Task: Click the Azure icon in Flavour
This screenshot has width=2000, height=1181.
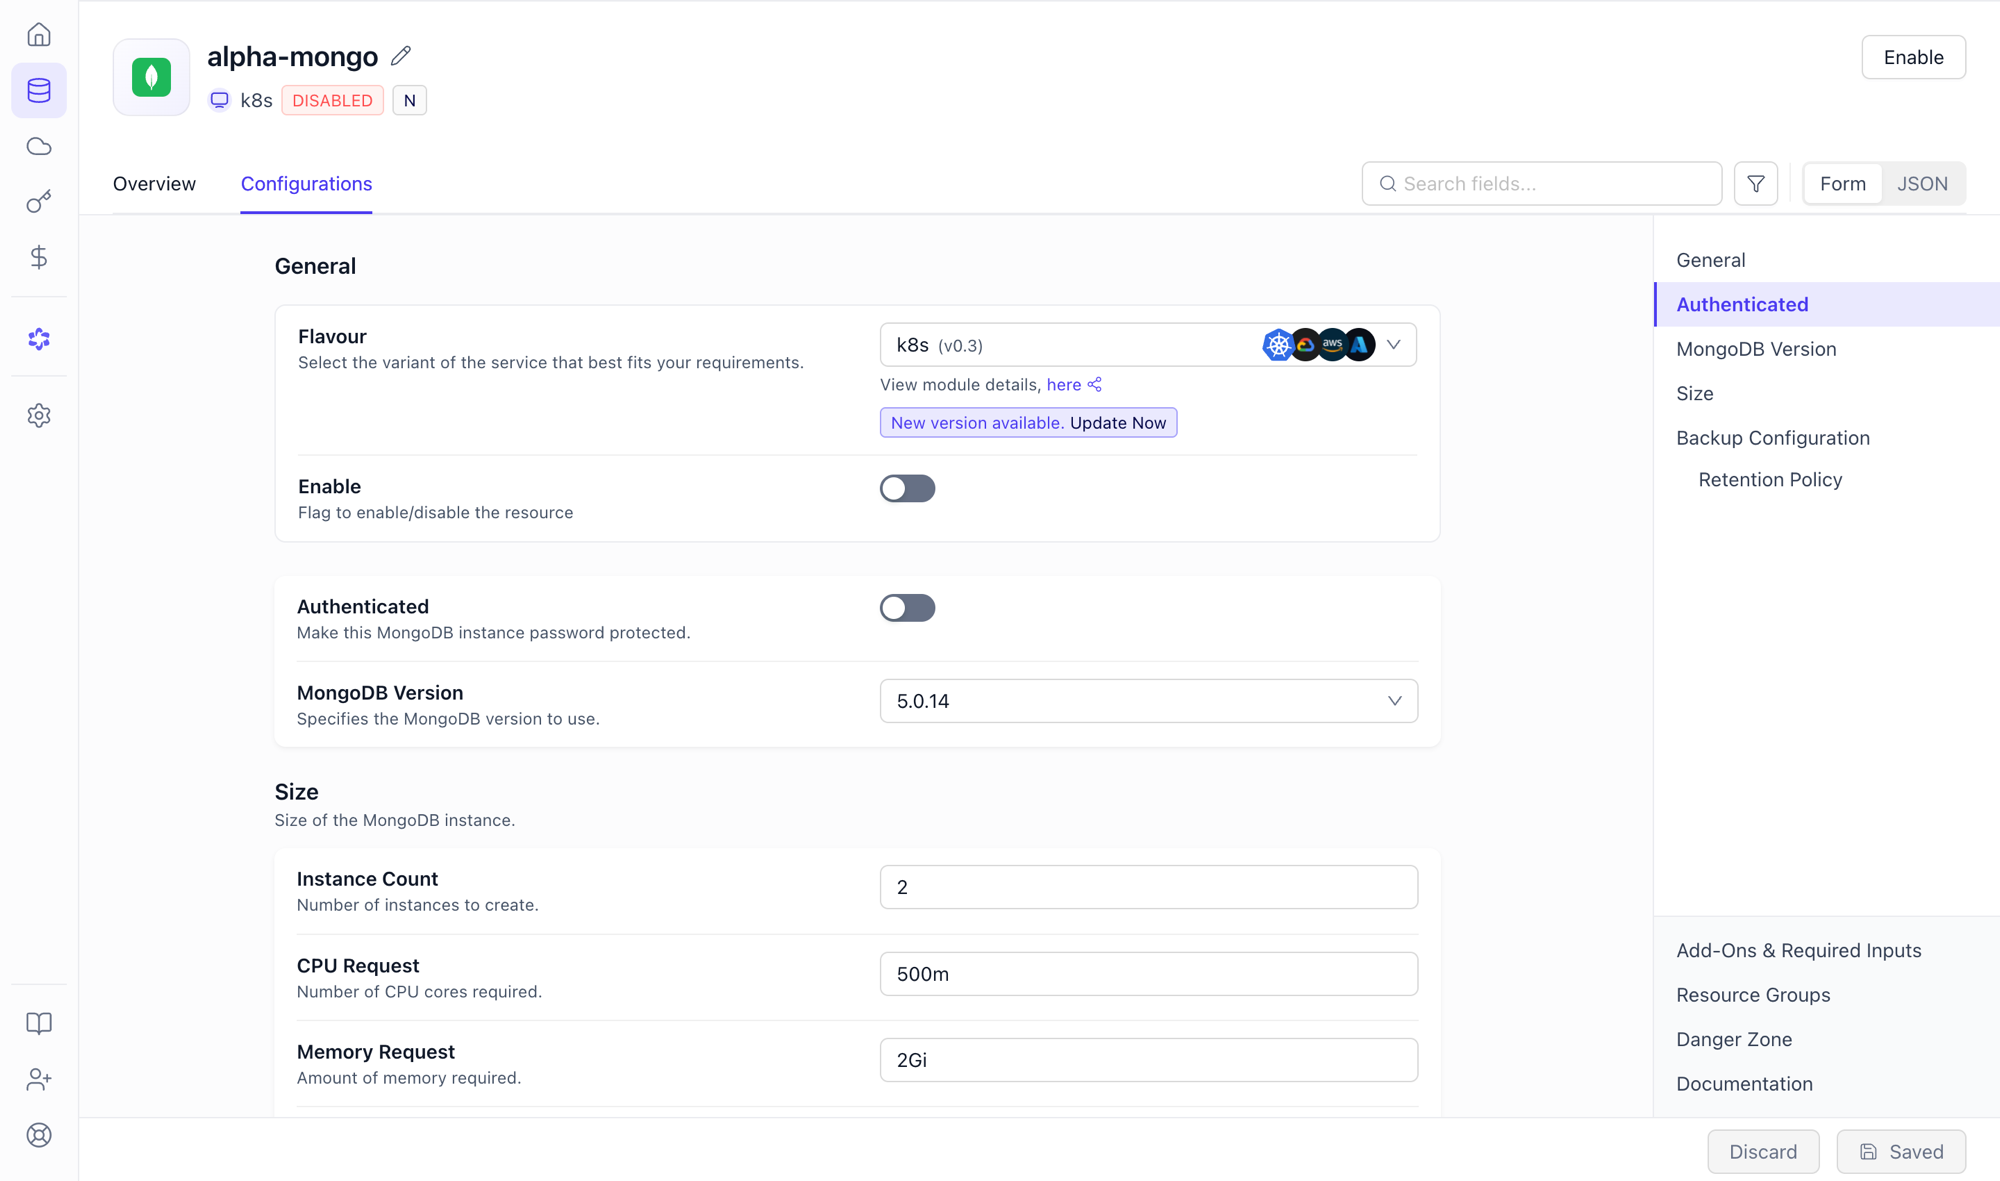Action: [x=1359, y=345]
